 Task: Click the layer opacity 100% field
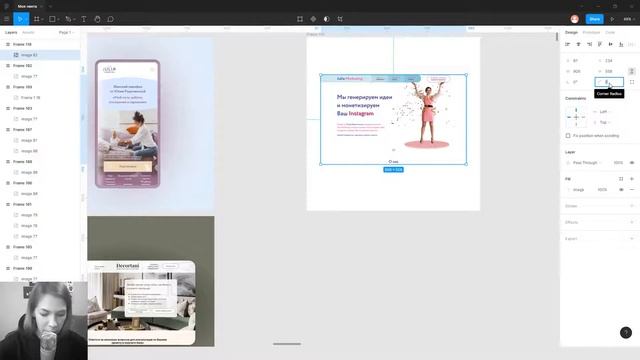[x=618, y=163]
